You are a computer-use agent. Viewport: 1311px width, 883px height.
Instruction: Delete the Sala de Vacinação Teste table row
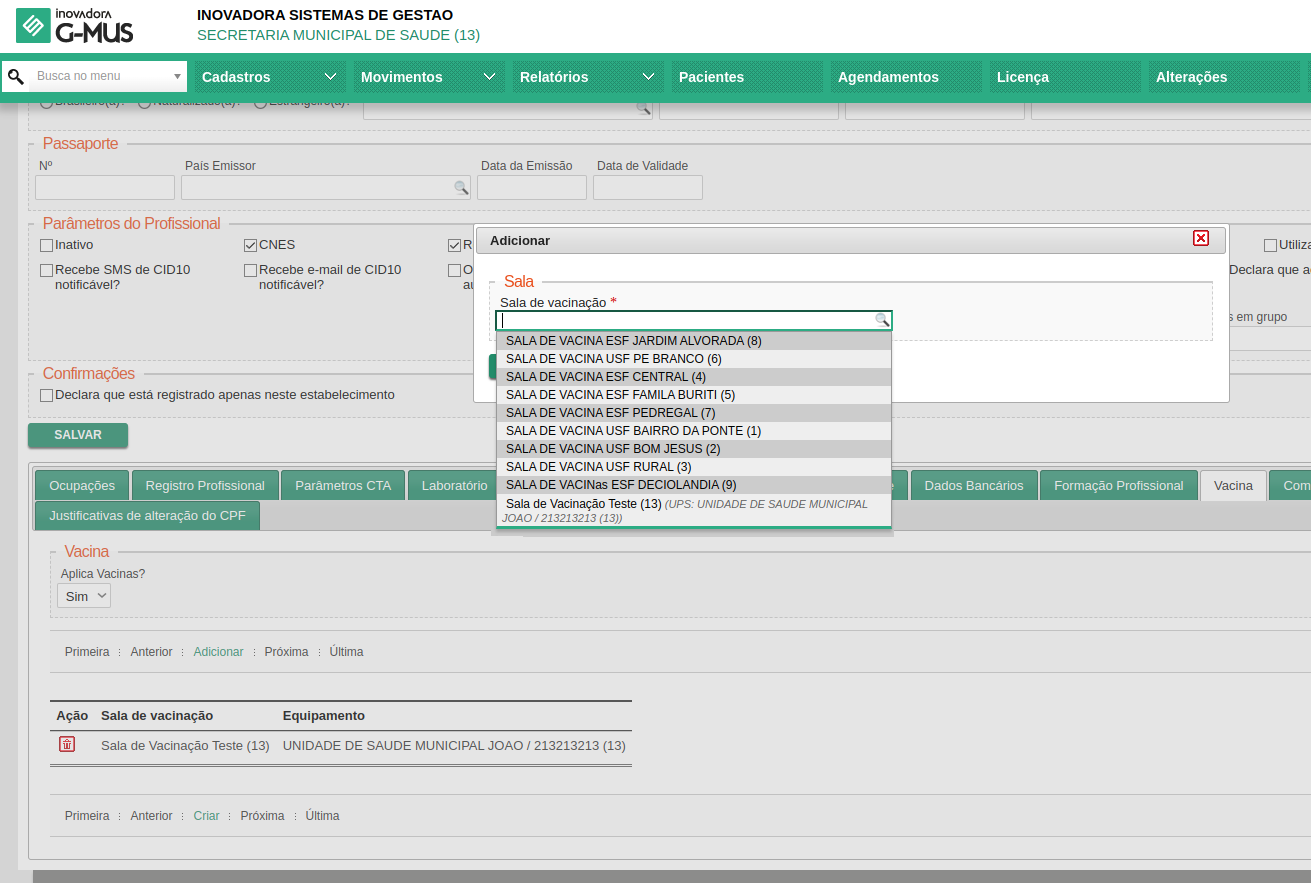67,744
